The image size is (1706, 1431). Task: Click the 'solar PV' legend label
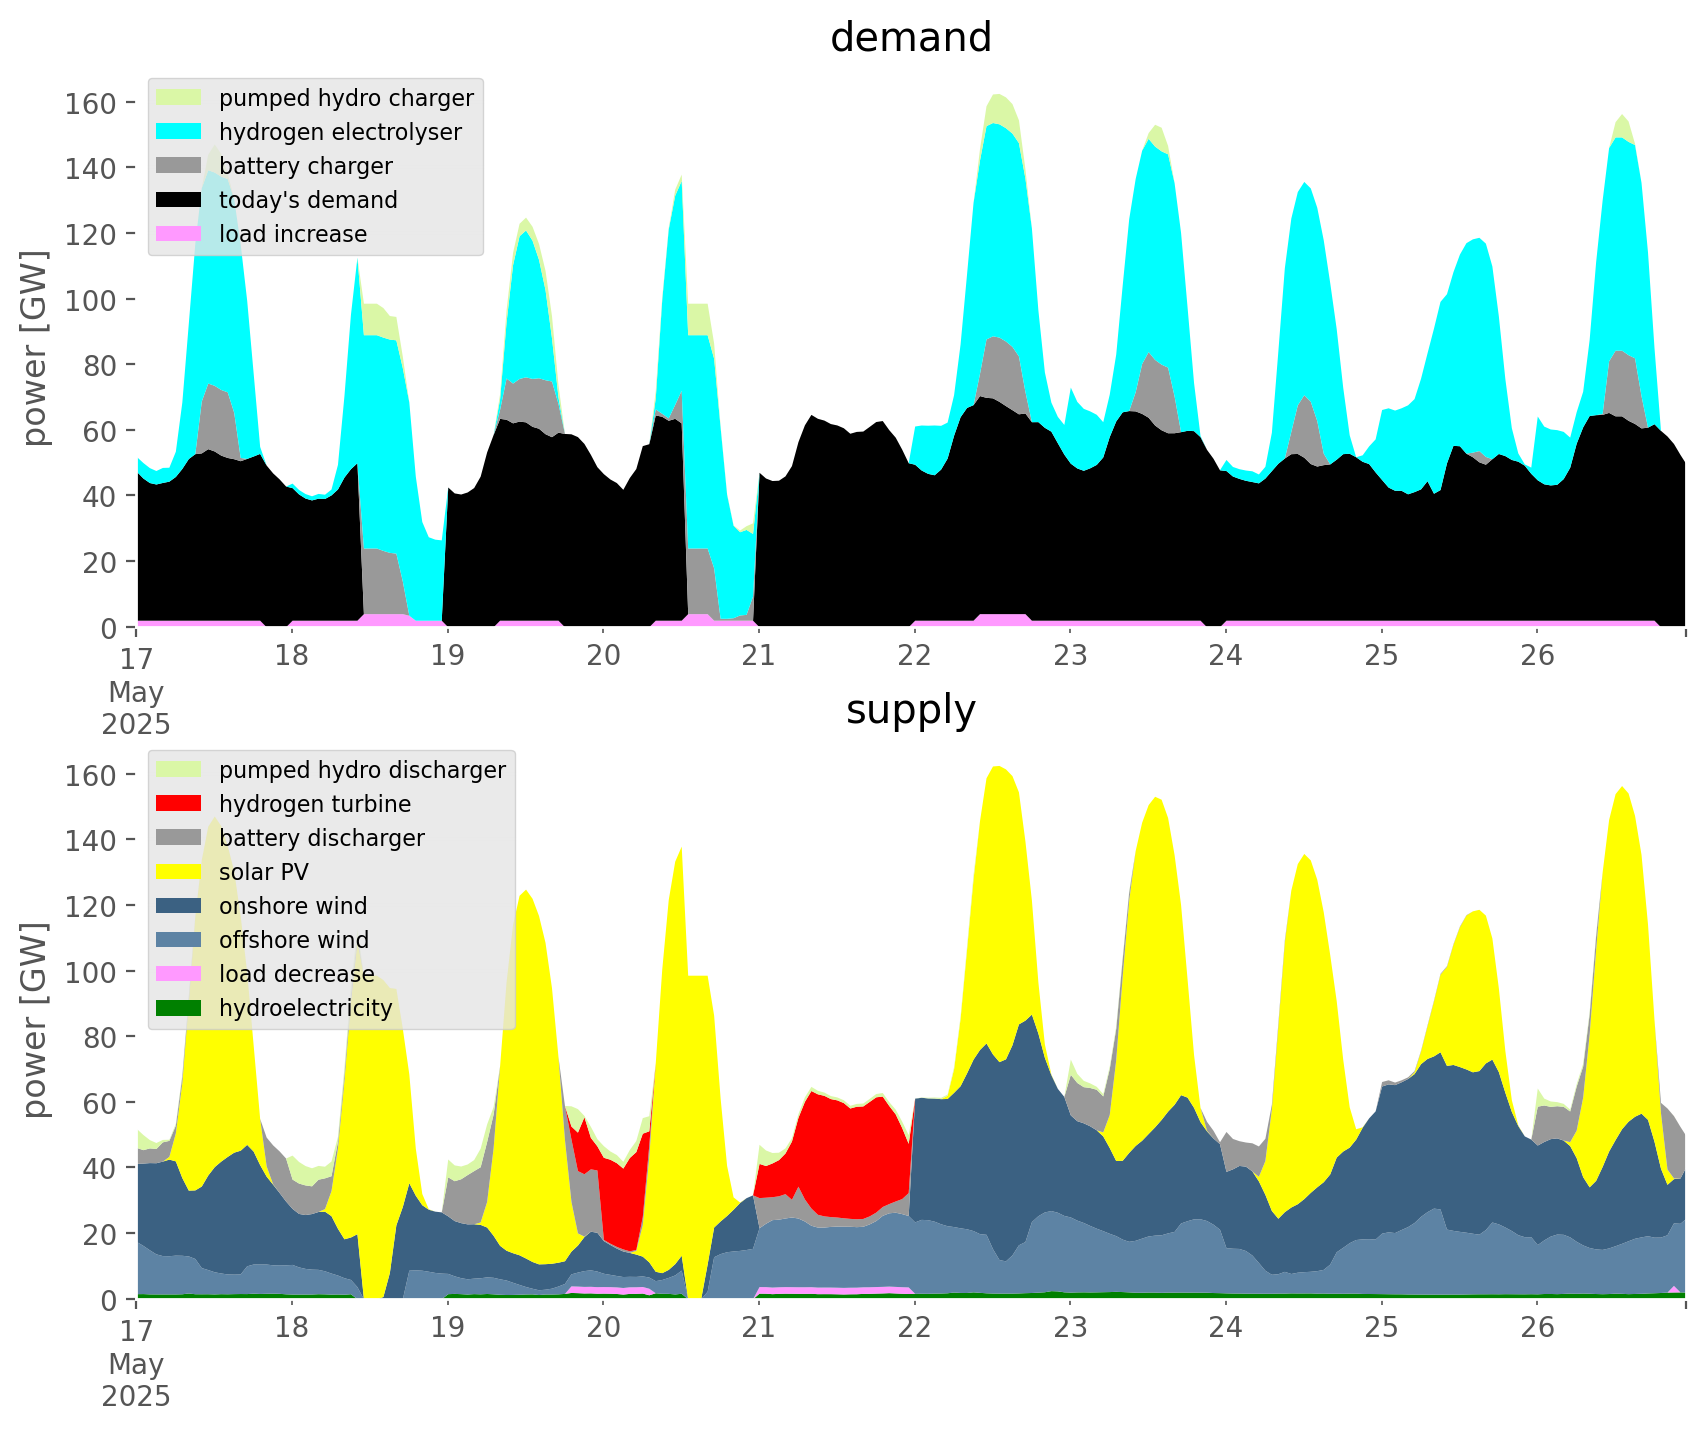coord(264,872)
